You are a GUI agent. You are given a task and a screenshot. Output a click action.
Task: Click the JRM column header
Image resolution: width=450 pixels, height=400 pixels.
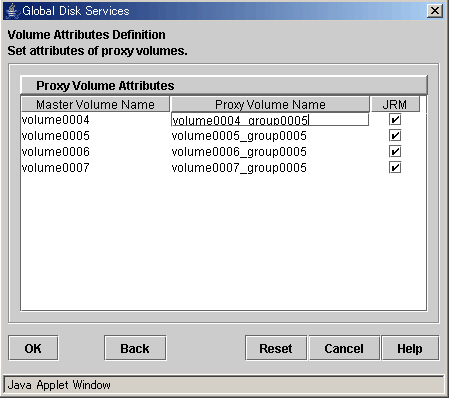395,104
